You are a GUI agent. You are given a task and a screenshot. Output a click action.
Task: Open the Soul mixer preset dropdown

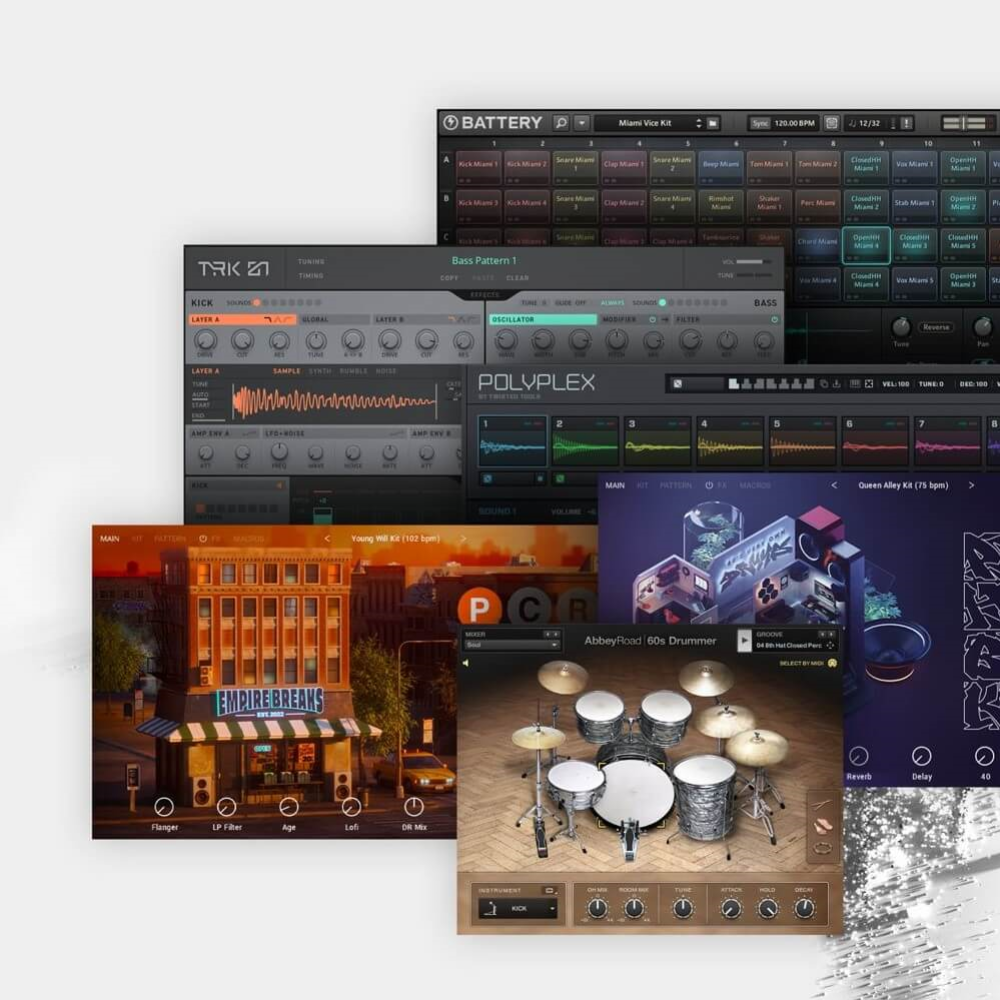click(512, 645)
